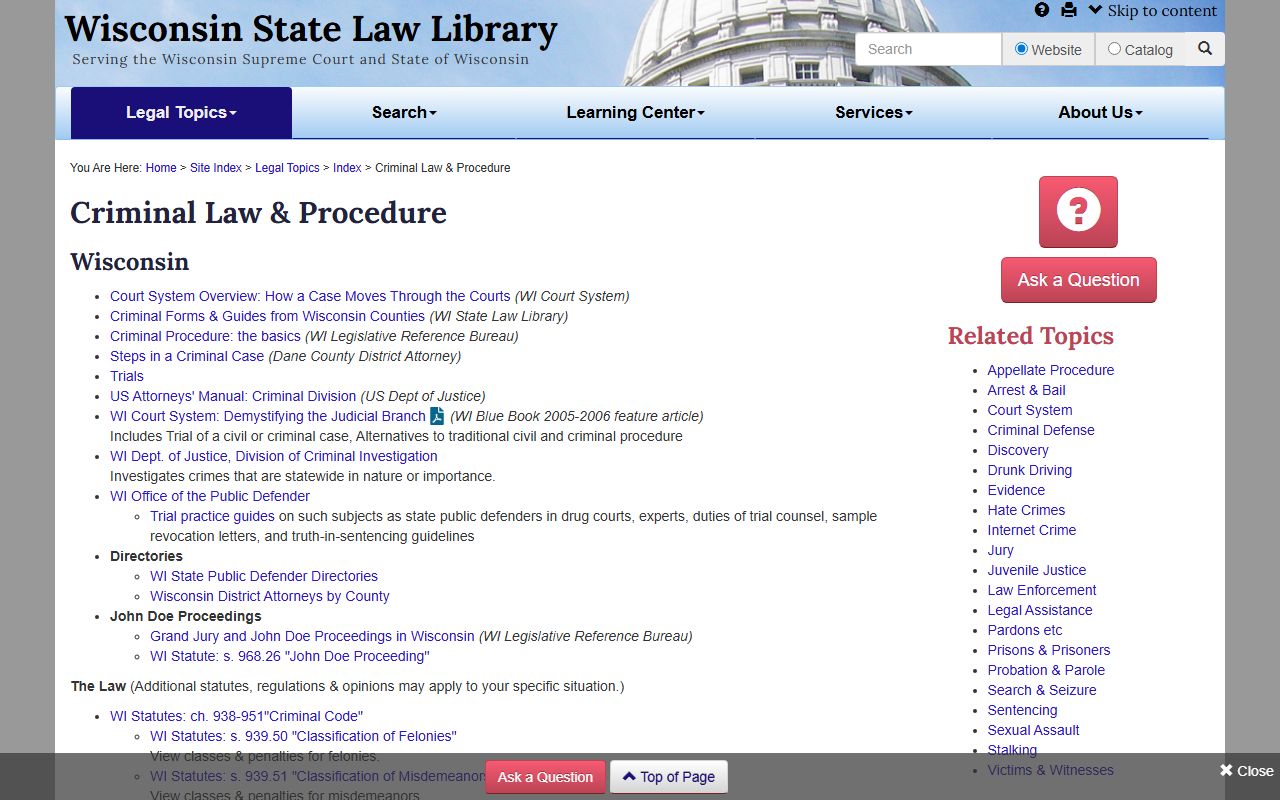Open Hate Crimes related topic
1280x800 pixels.
pyautogui.click(x=1027, y=510)
